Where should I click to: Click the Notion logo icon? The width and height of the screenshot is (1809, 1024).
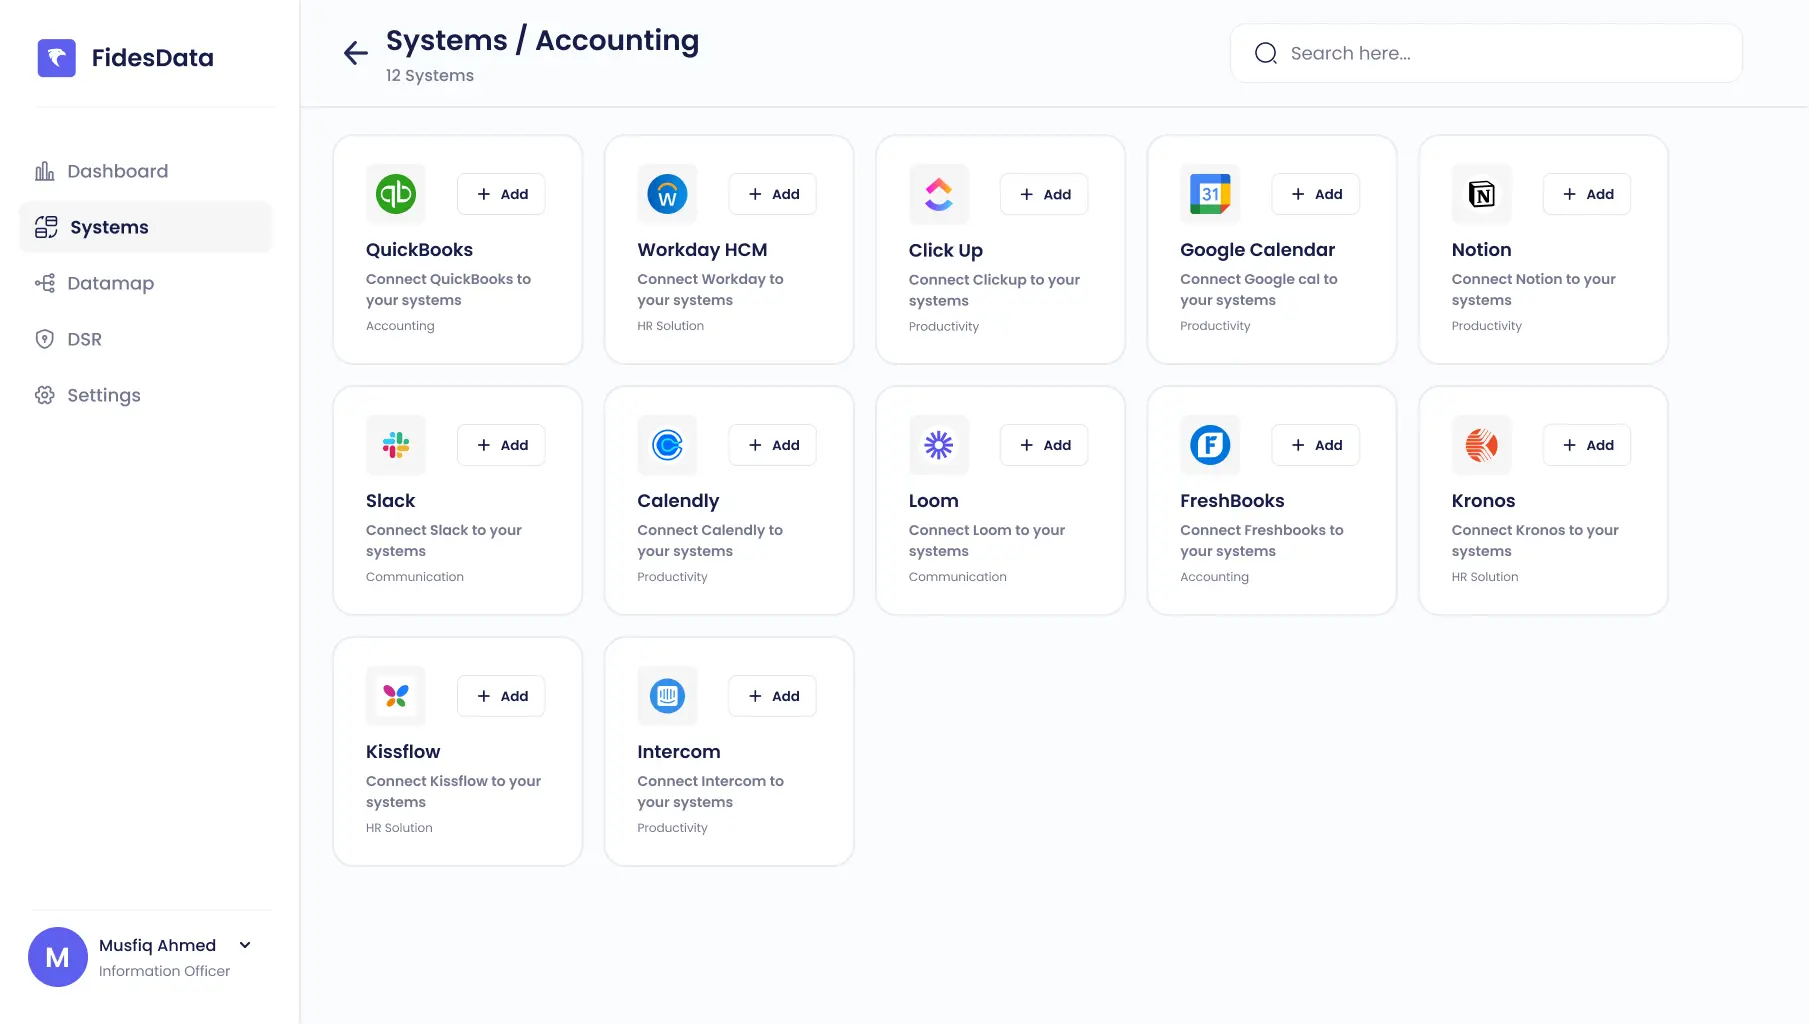1481,194
